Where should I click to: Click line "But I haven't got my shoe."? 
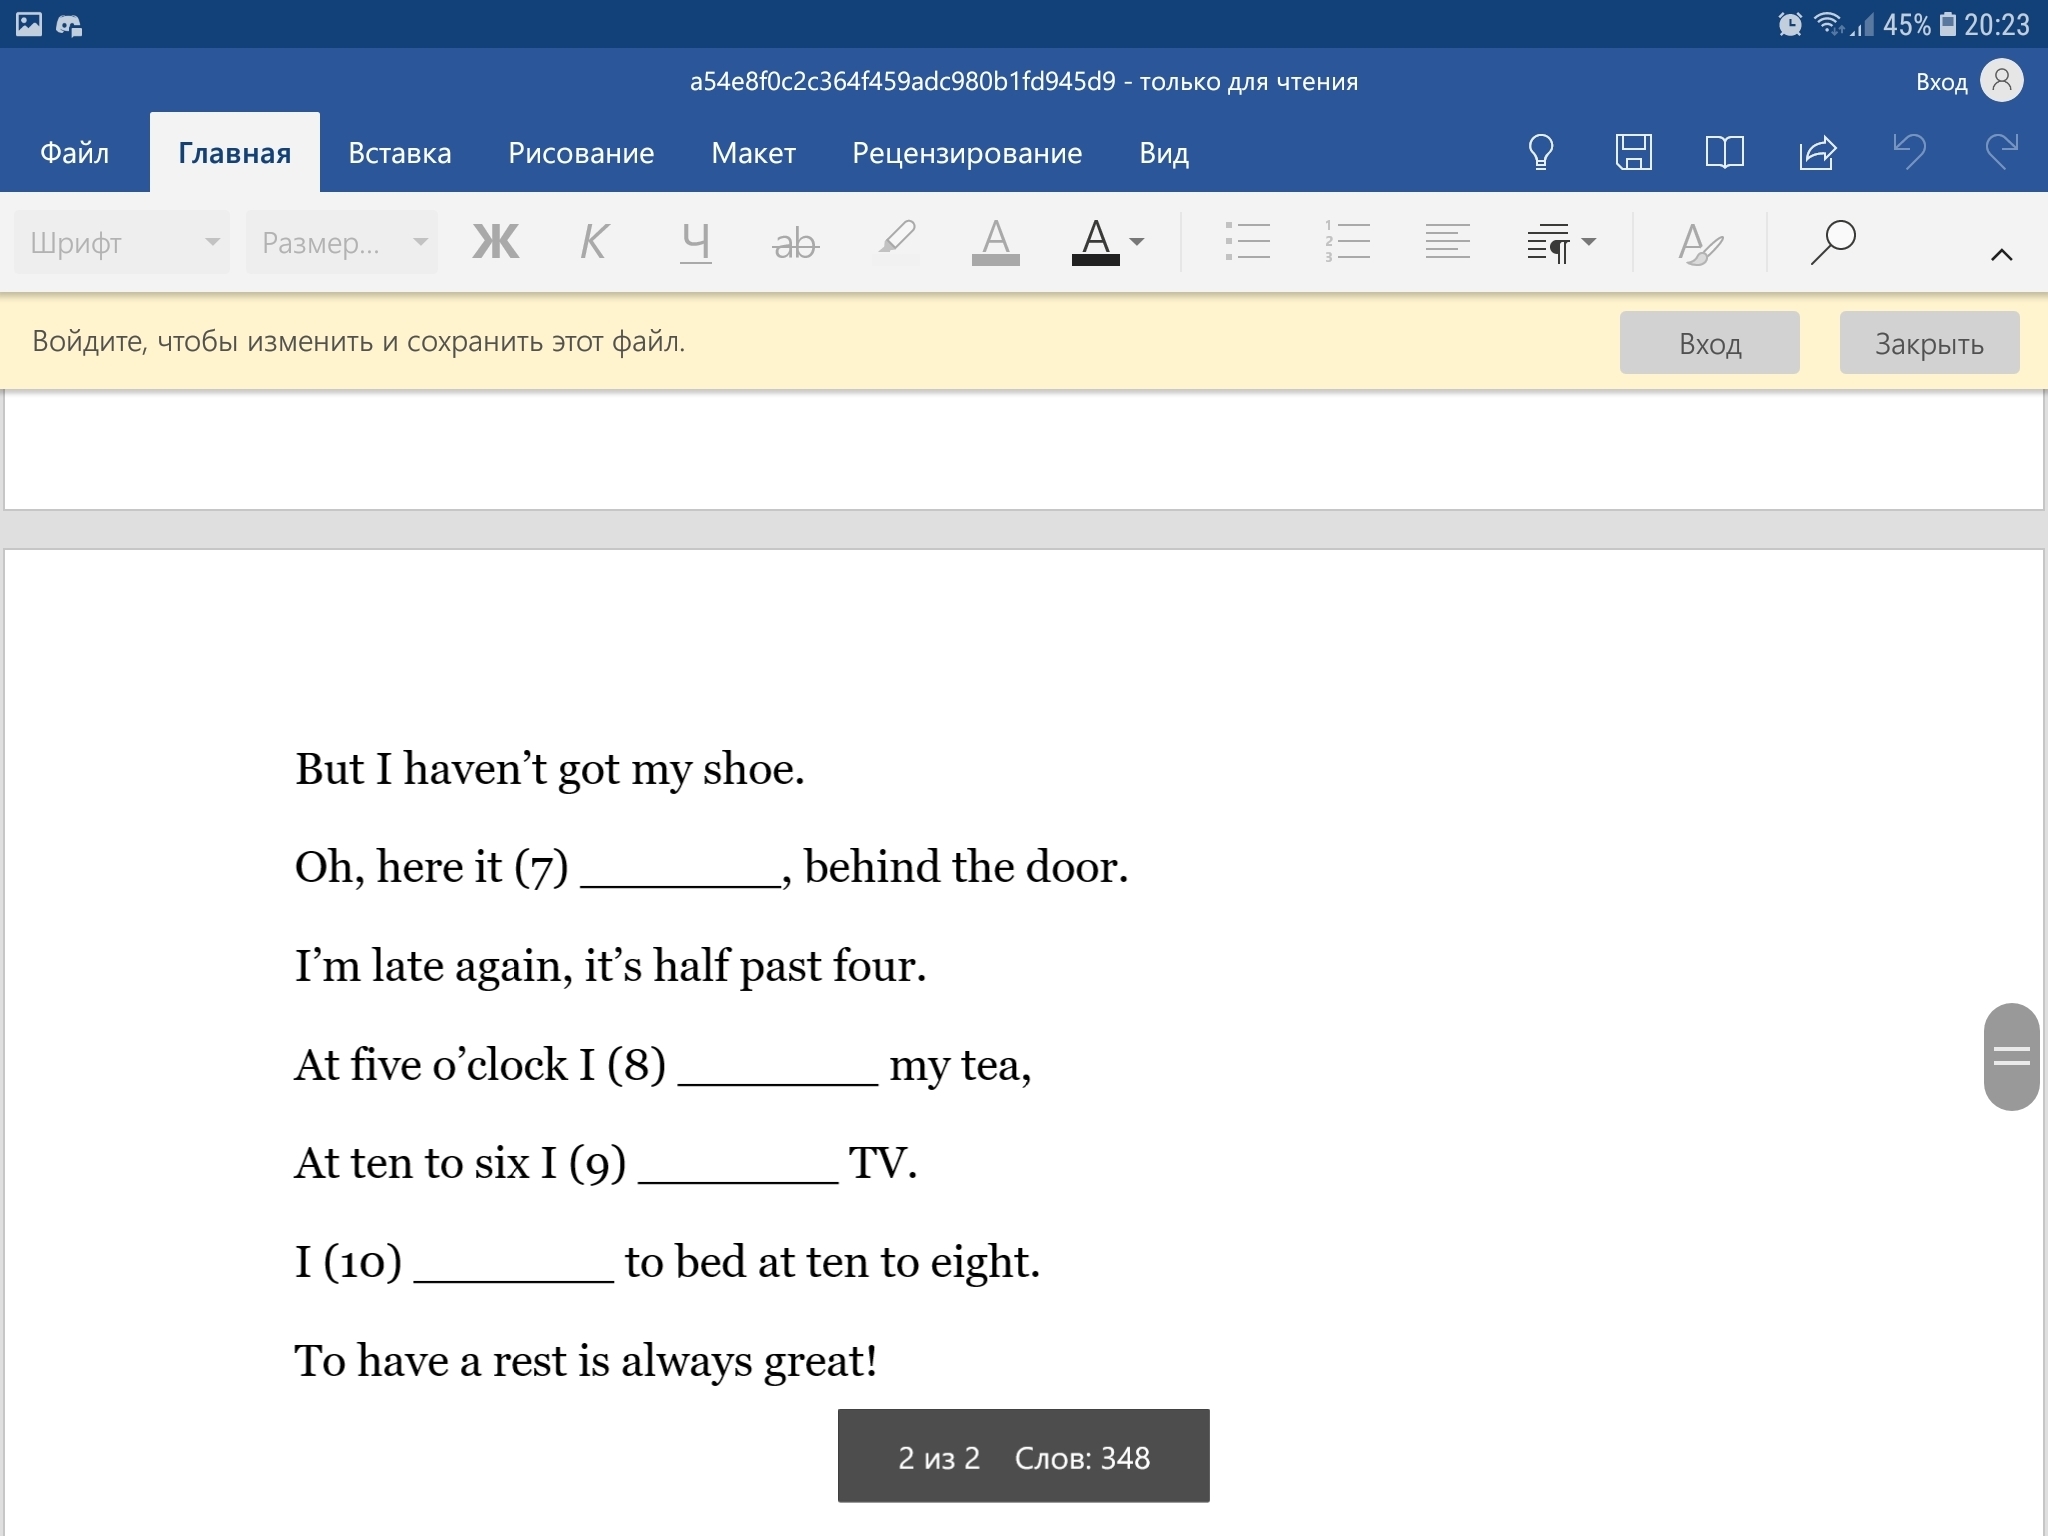[550, 770]
